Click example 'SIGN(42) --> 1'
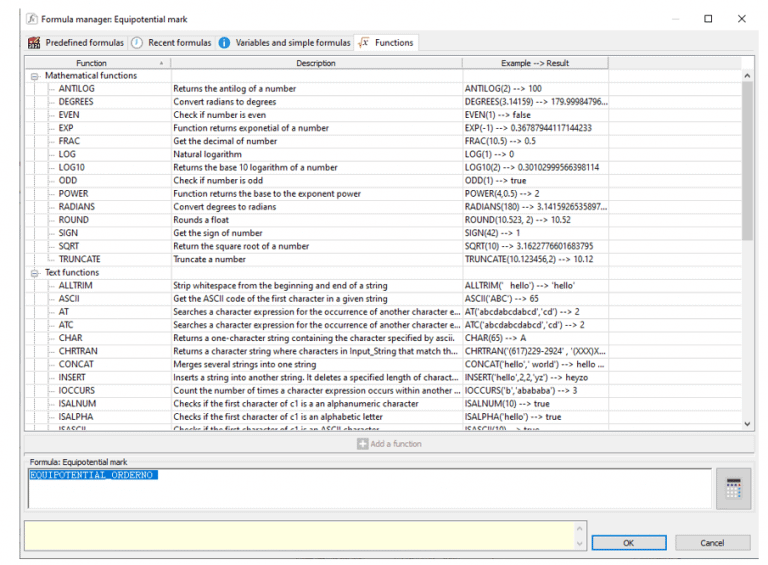Image resolution: width=768 pixels, height=565 pixels. point(492,233)
